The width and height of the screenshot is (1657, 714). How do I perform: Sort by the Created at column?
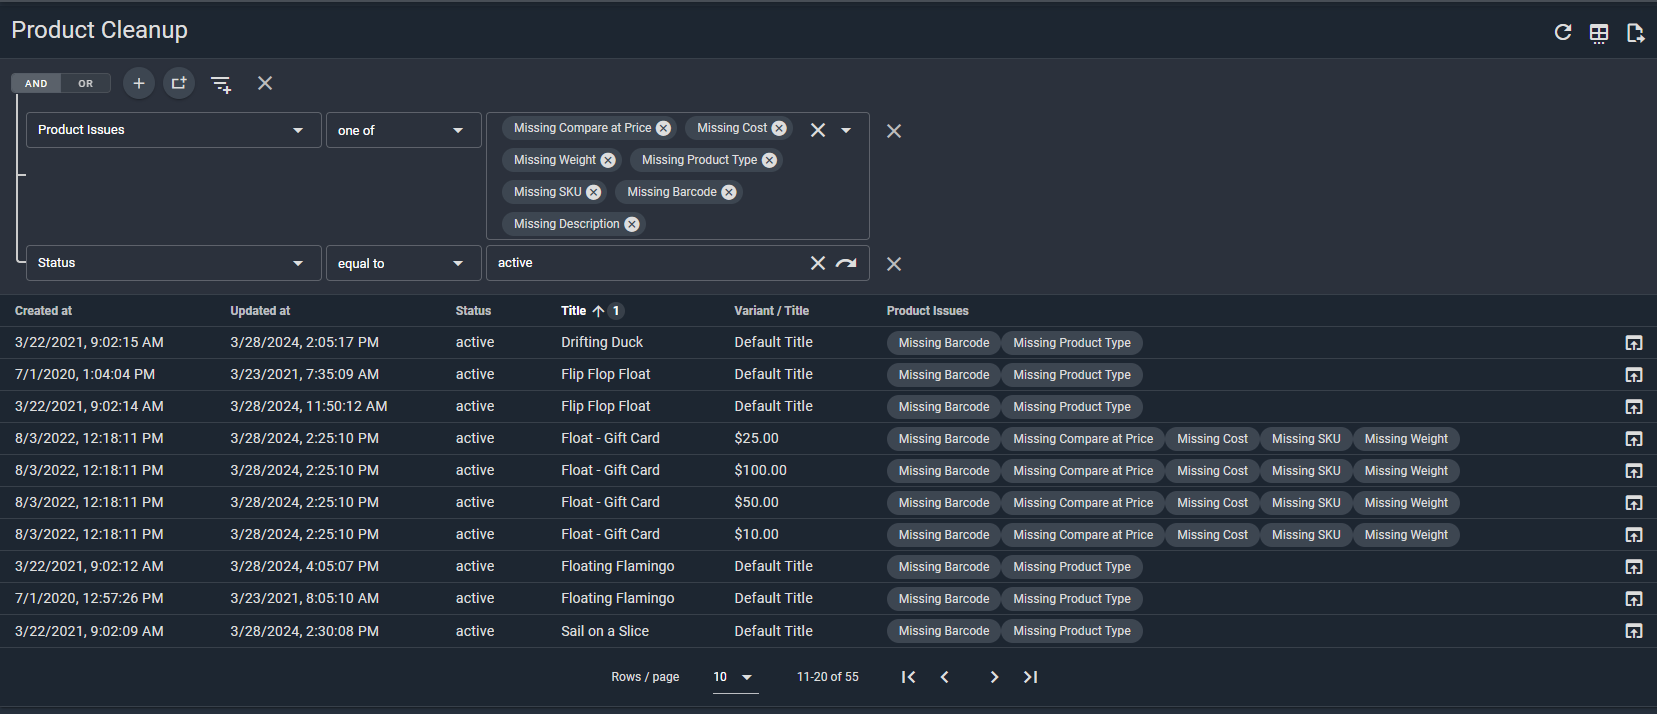click(43, 311)
